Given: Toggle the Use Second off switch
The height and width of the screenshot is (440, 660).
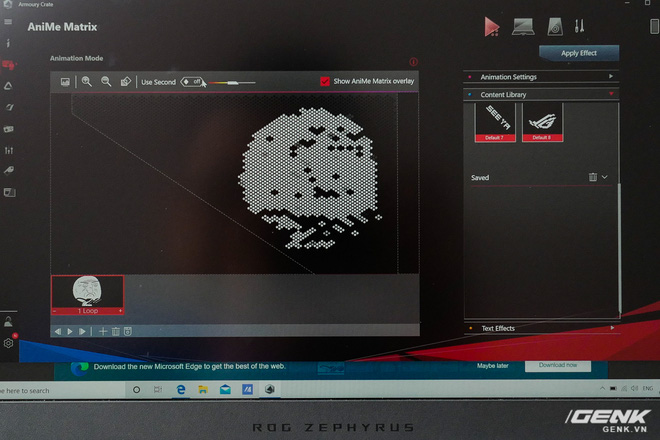Looking at the screenshot, I should pyautogui.click(x=192, y=82).
